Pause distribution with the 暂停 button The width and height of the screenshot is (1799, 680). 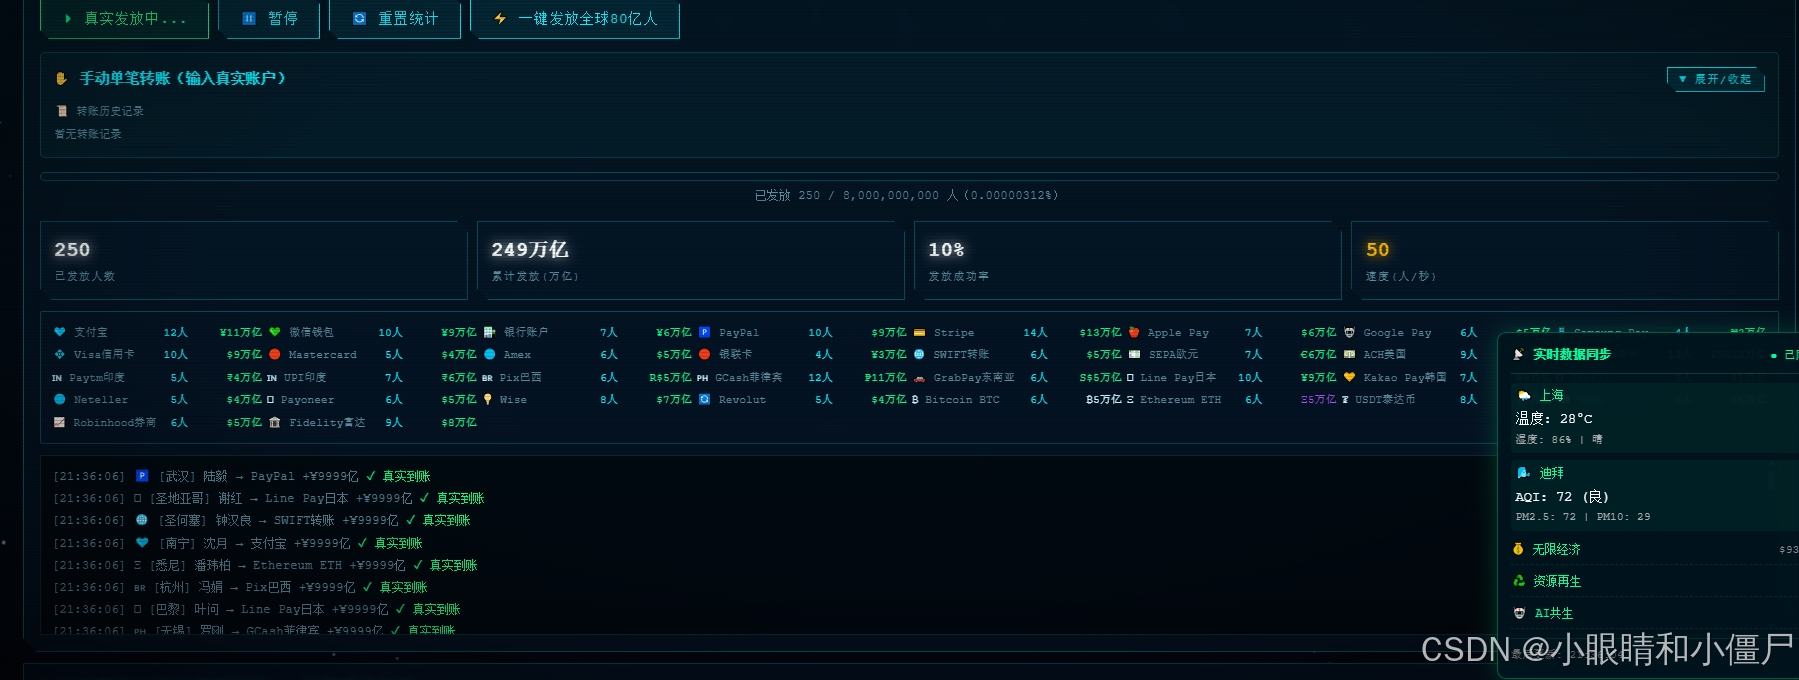(x=270, y=19)
